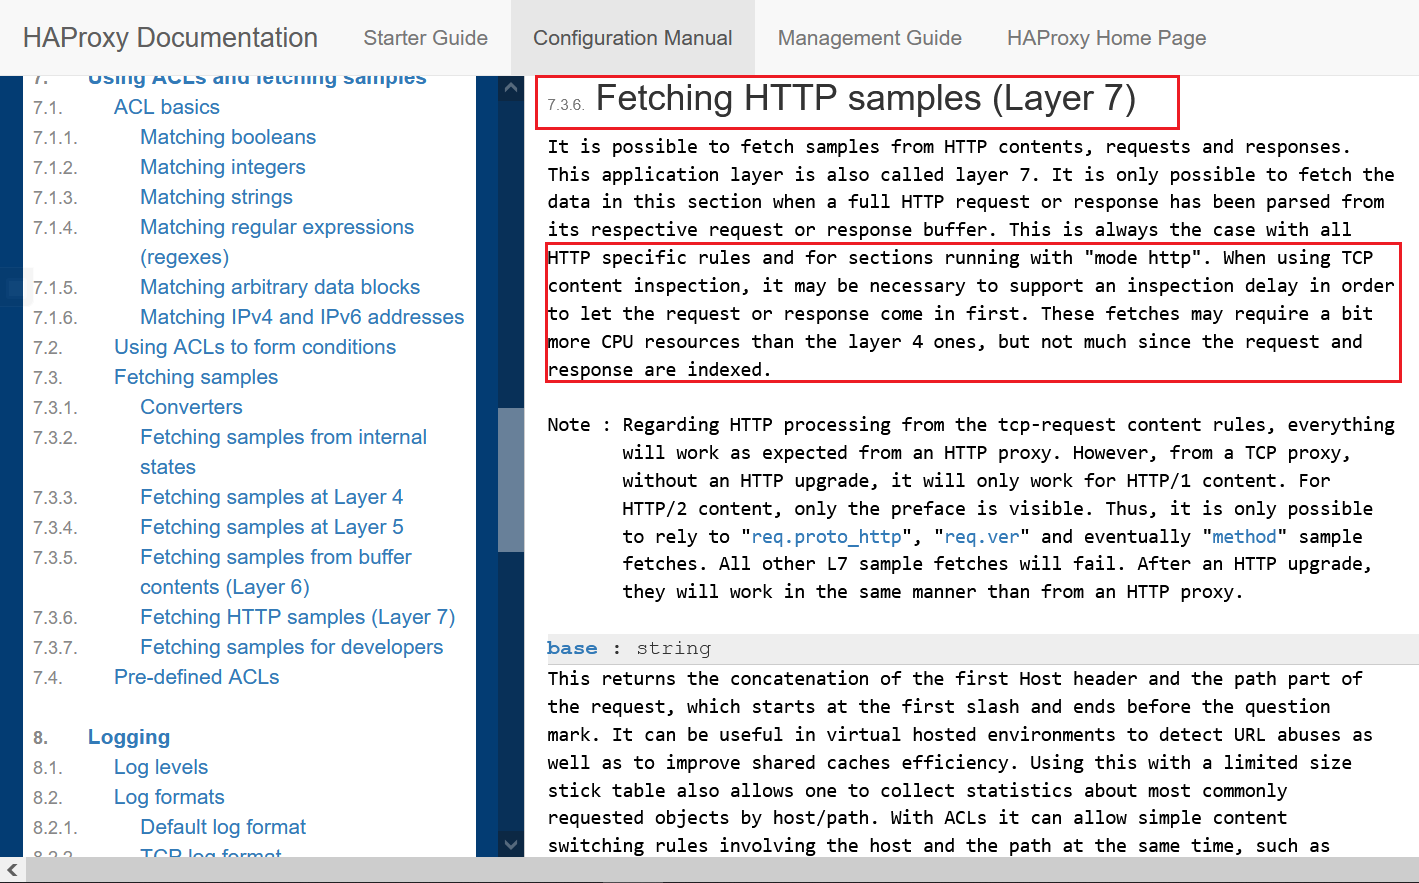
Task: Go to Fetching samples at Layer 4
Action: [x=271, y=497]
